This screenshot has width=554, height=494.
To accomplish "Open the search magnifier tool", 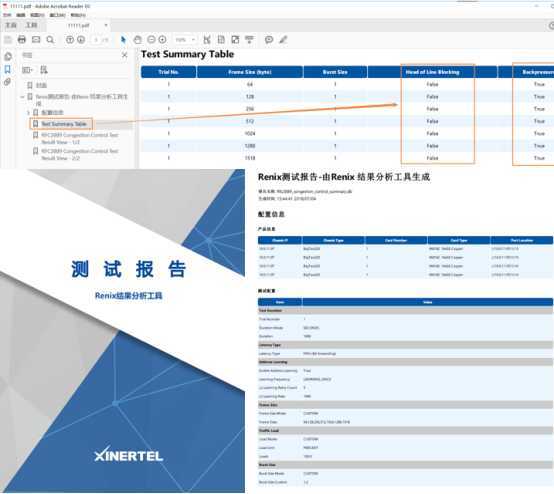I will click(50, 40).
